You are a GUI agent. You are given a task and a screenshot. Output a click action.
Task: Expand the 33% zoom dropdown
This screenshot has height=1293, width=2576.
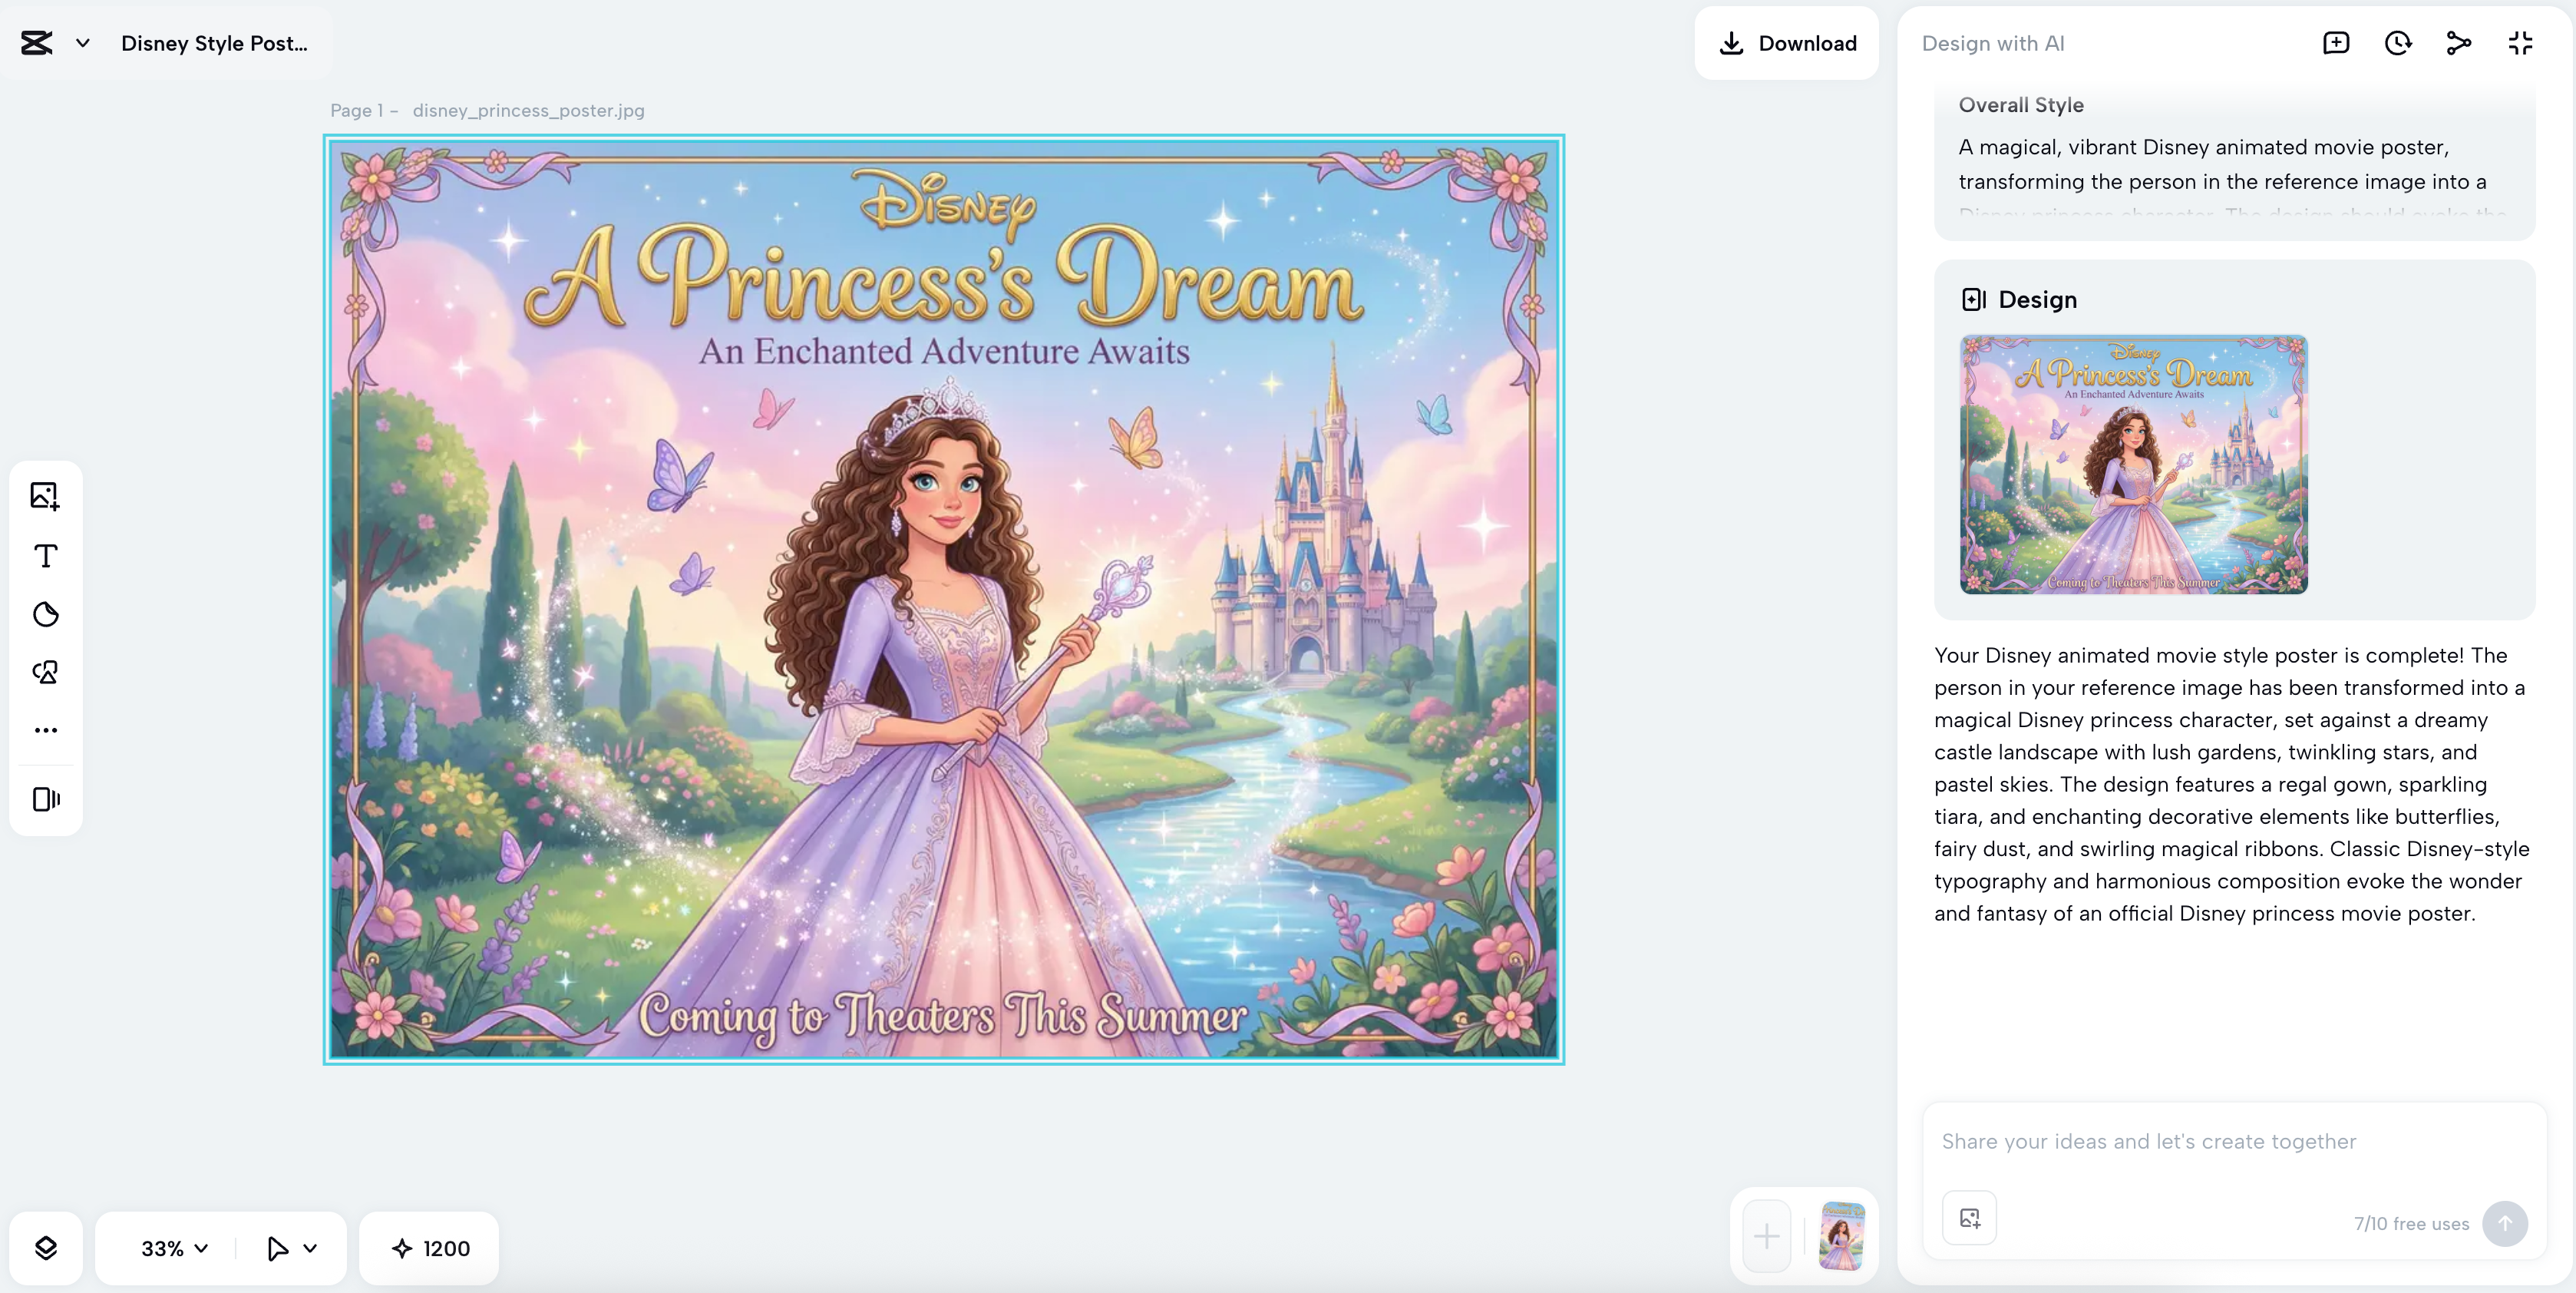click(x=175, y=1248)
